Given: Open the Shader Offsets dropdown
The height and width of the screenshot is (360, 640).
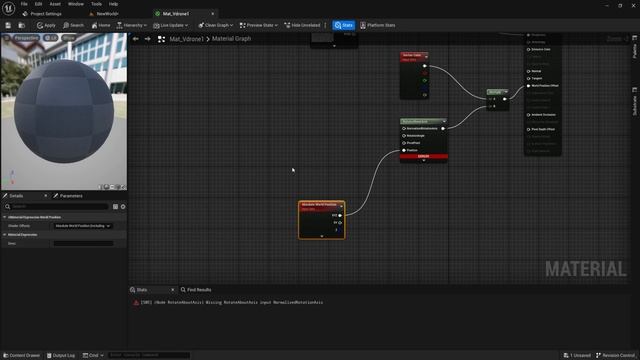Looking at the screenshot, I should tap(83, 226).
